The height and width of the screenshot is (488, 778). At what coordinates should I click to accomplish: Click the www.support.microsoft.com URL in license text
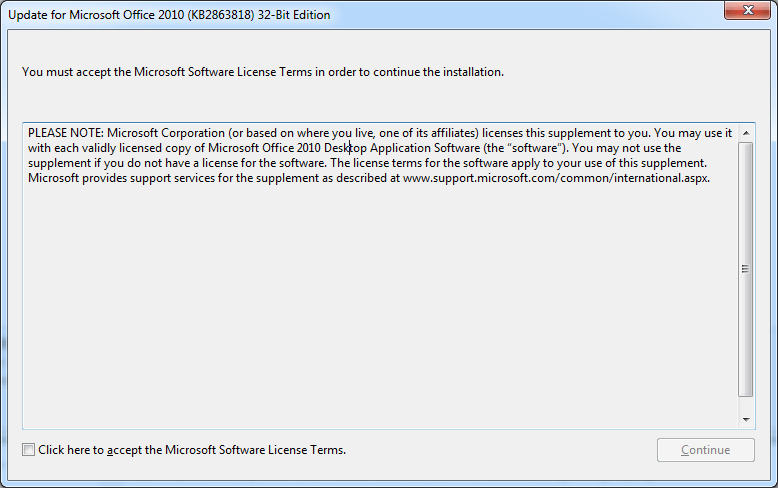click(556, 178)
